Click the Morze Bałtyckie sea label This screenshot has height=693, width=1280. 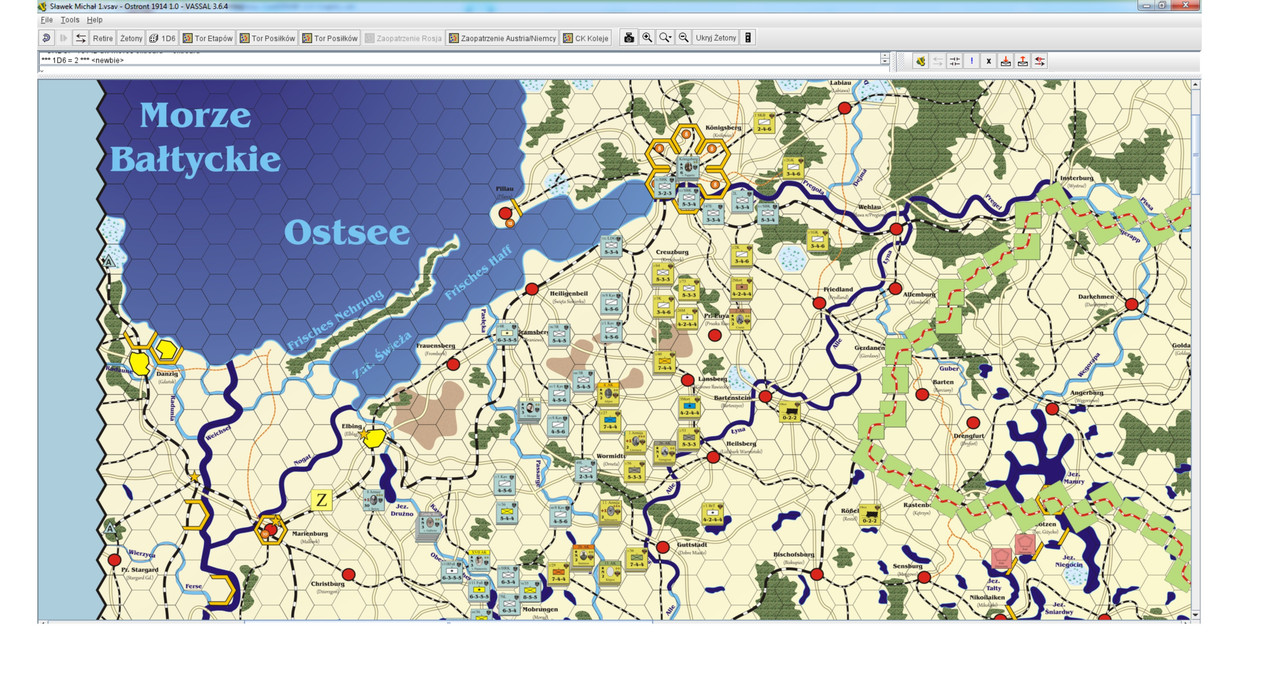(195, 137)
